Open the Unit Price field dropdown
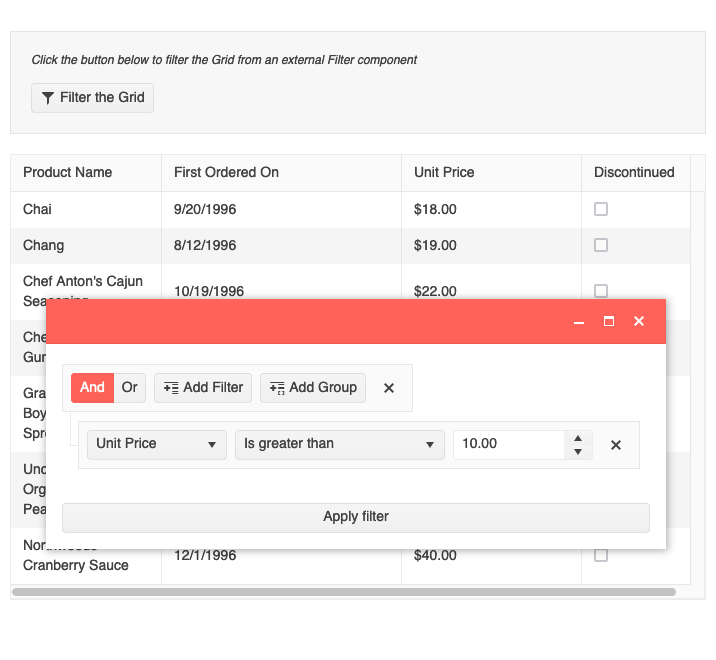This screenshot has width=716, height=660. tap(157, 444)
